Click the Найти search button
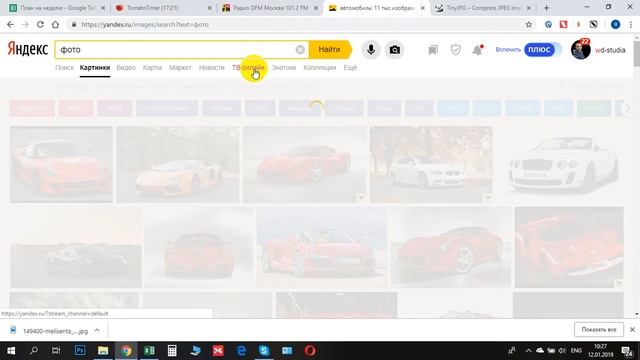The height and width of the screenshot is (360, 640). tap(329, 50)
